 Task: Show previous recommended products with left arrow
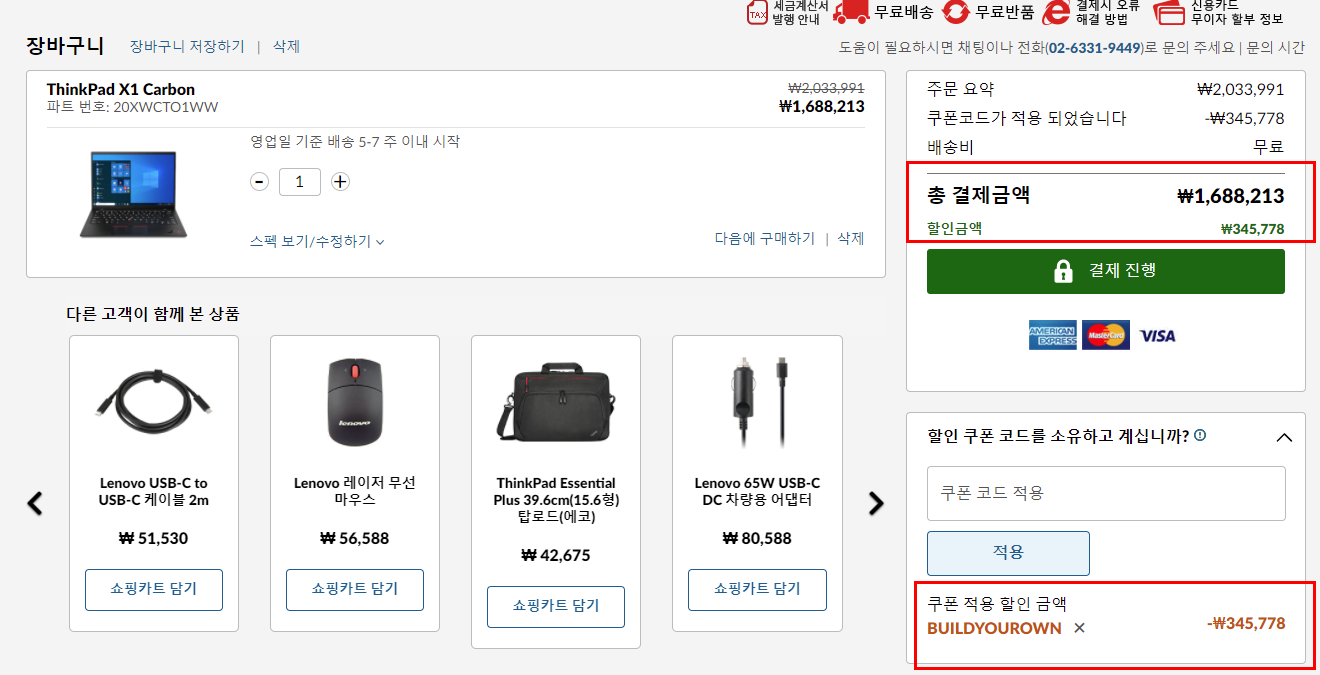tap(35, 503)
